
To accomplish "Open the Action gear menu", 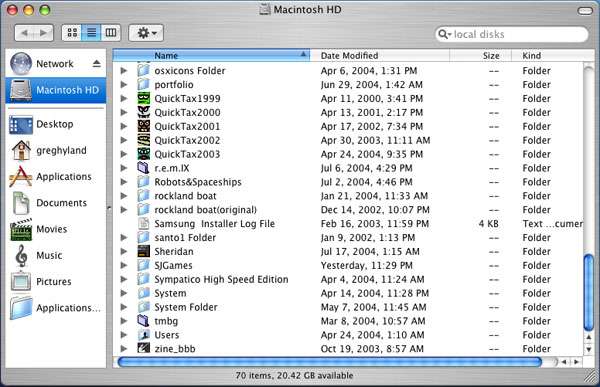I will 146,33.
